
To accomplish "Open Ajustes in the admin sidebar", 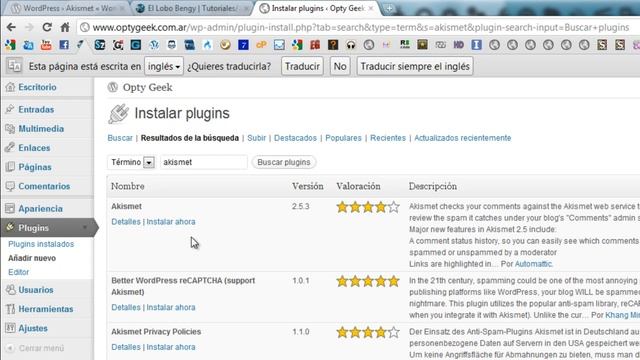I will (x=33, y=328).
